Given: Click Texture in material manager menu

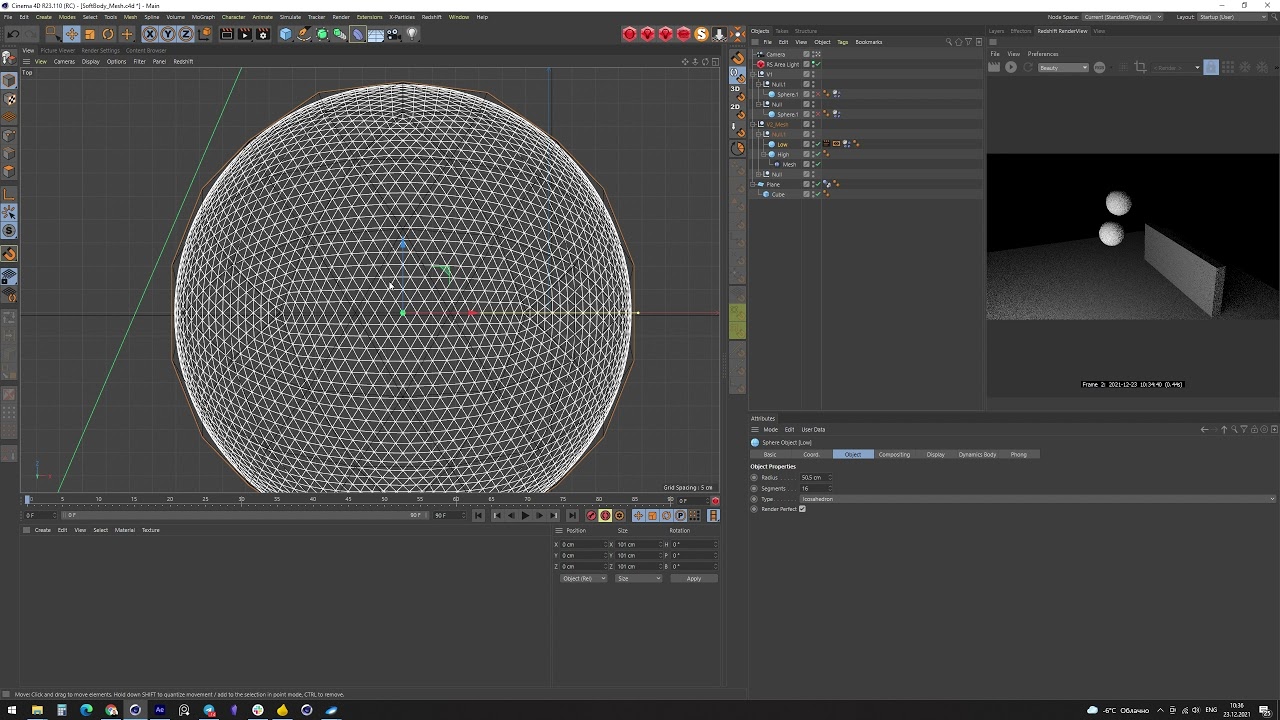Looking at the screenshot, I should (150, 530).
